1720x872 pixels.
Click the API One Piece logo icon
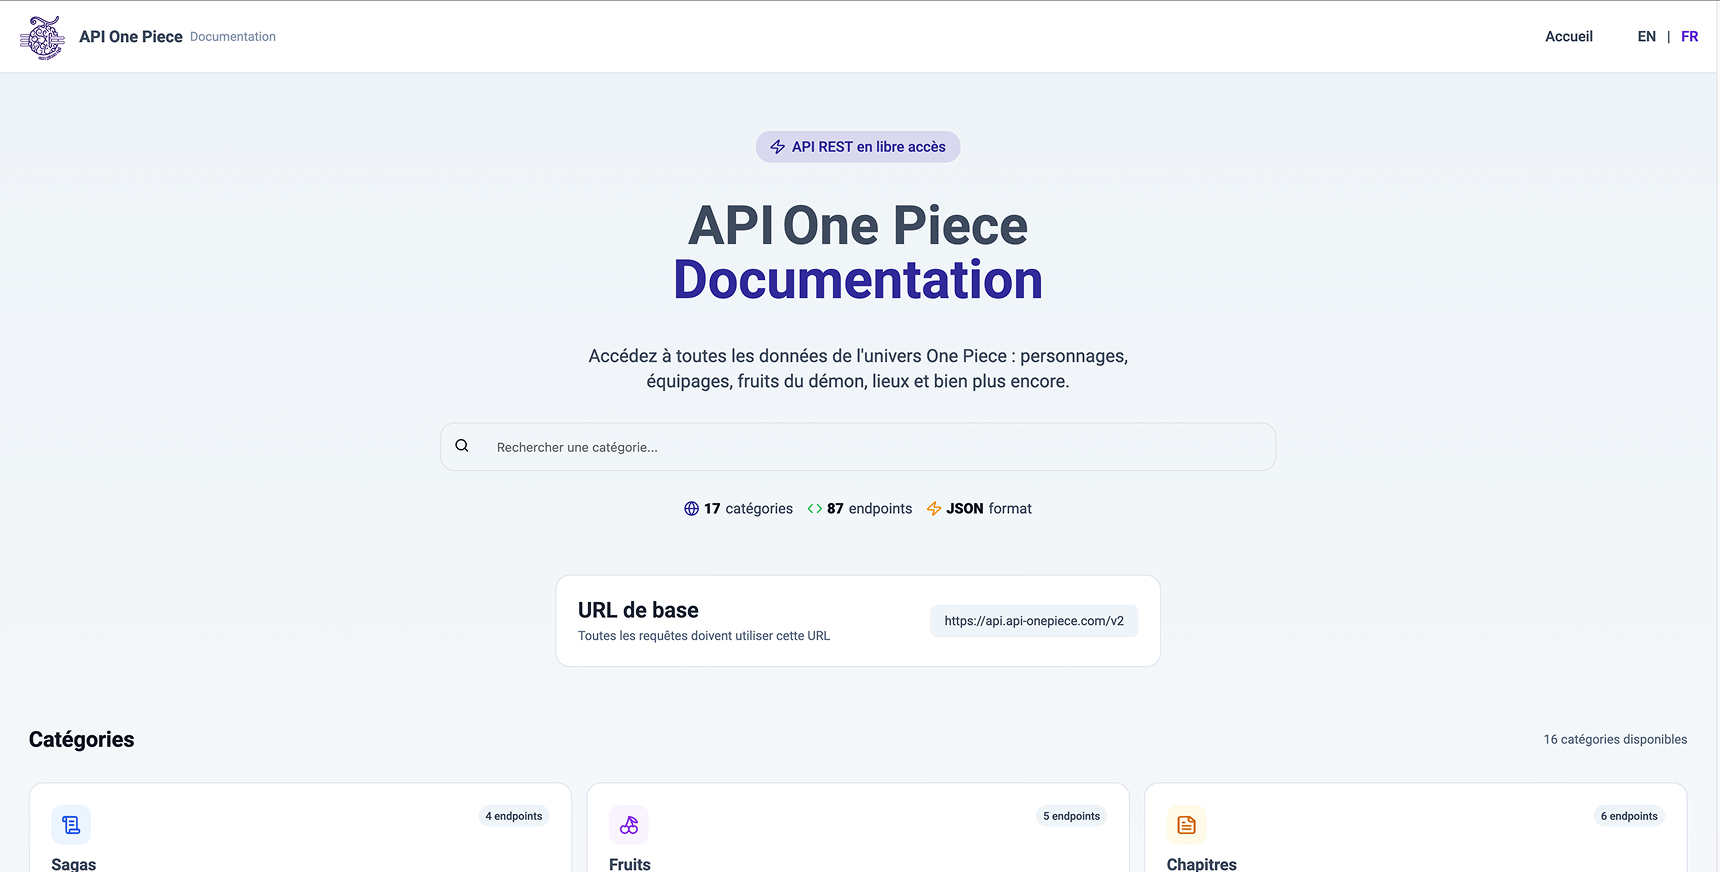[42, 37]
